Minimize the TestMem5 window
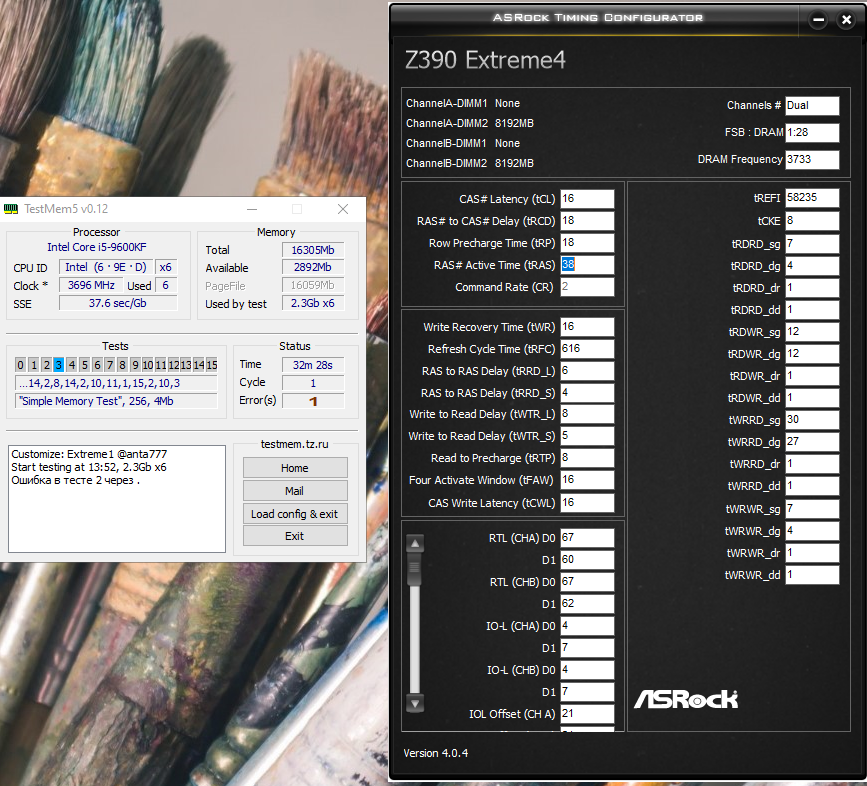Viewport: 867px width, 786px height. [252, 209]
